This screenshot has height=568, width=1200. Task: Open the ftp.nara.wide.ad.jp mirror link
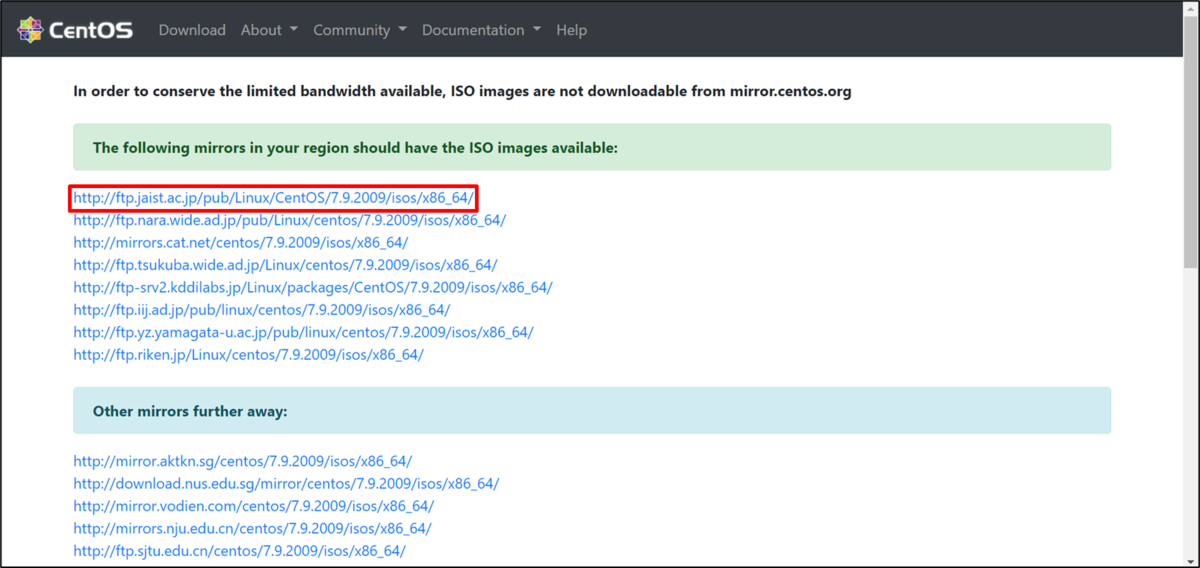[290, 220]
